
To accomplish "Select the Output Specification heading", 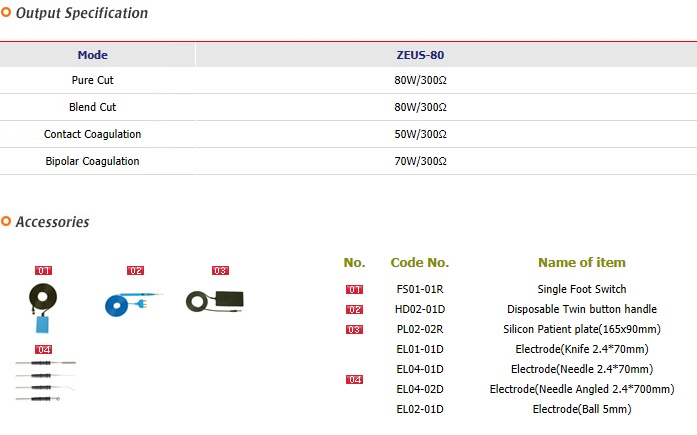I will coord(82,13).
